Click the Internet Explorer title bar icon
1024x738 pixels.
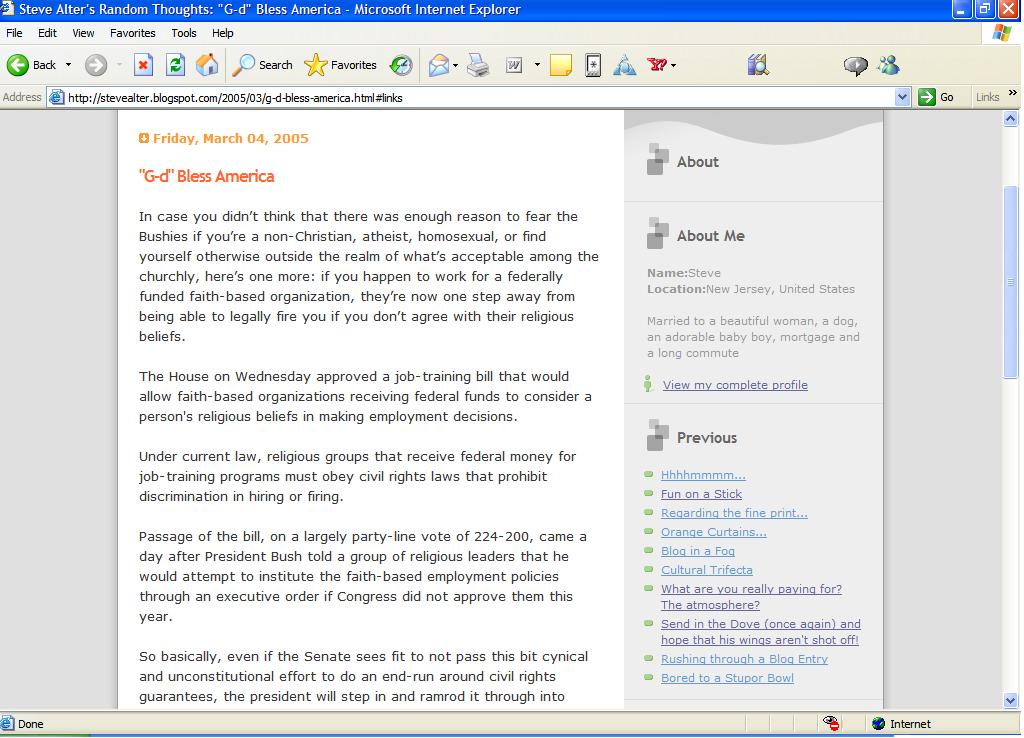coord(7,9)
